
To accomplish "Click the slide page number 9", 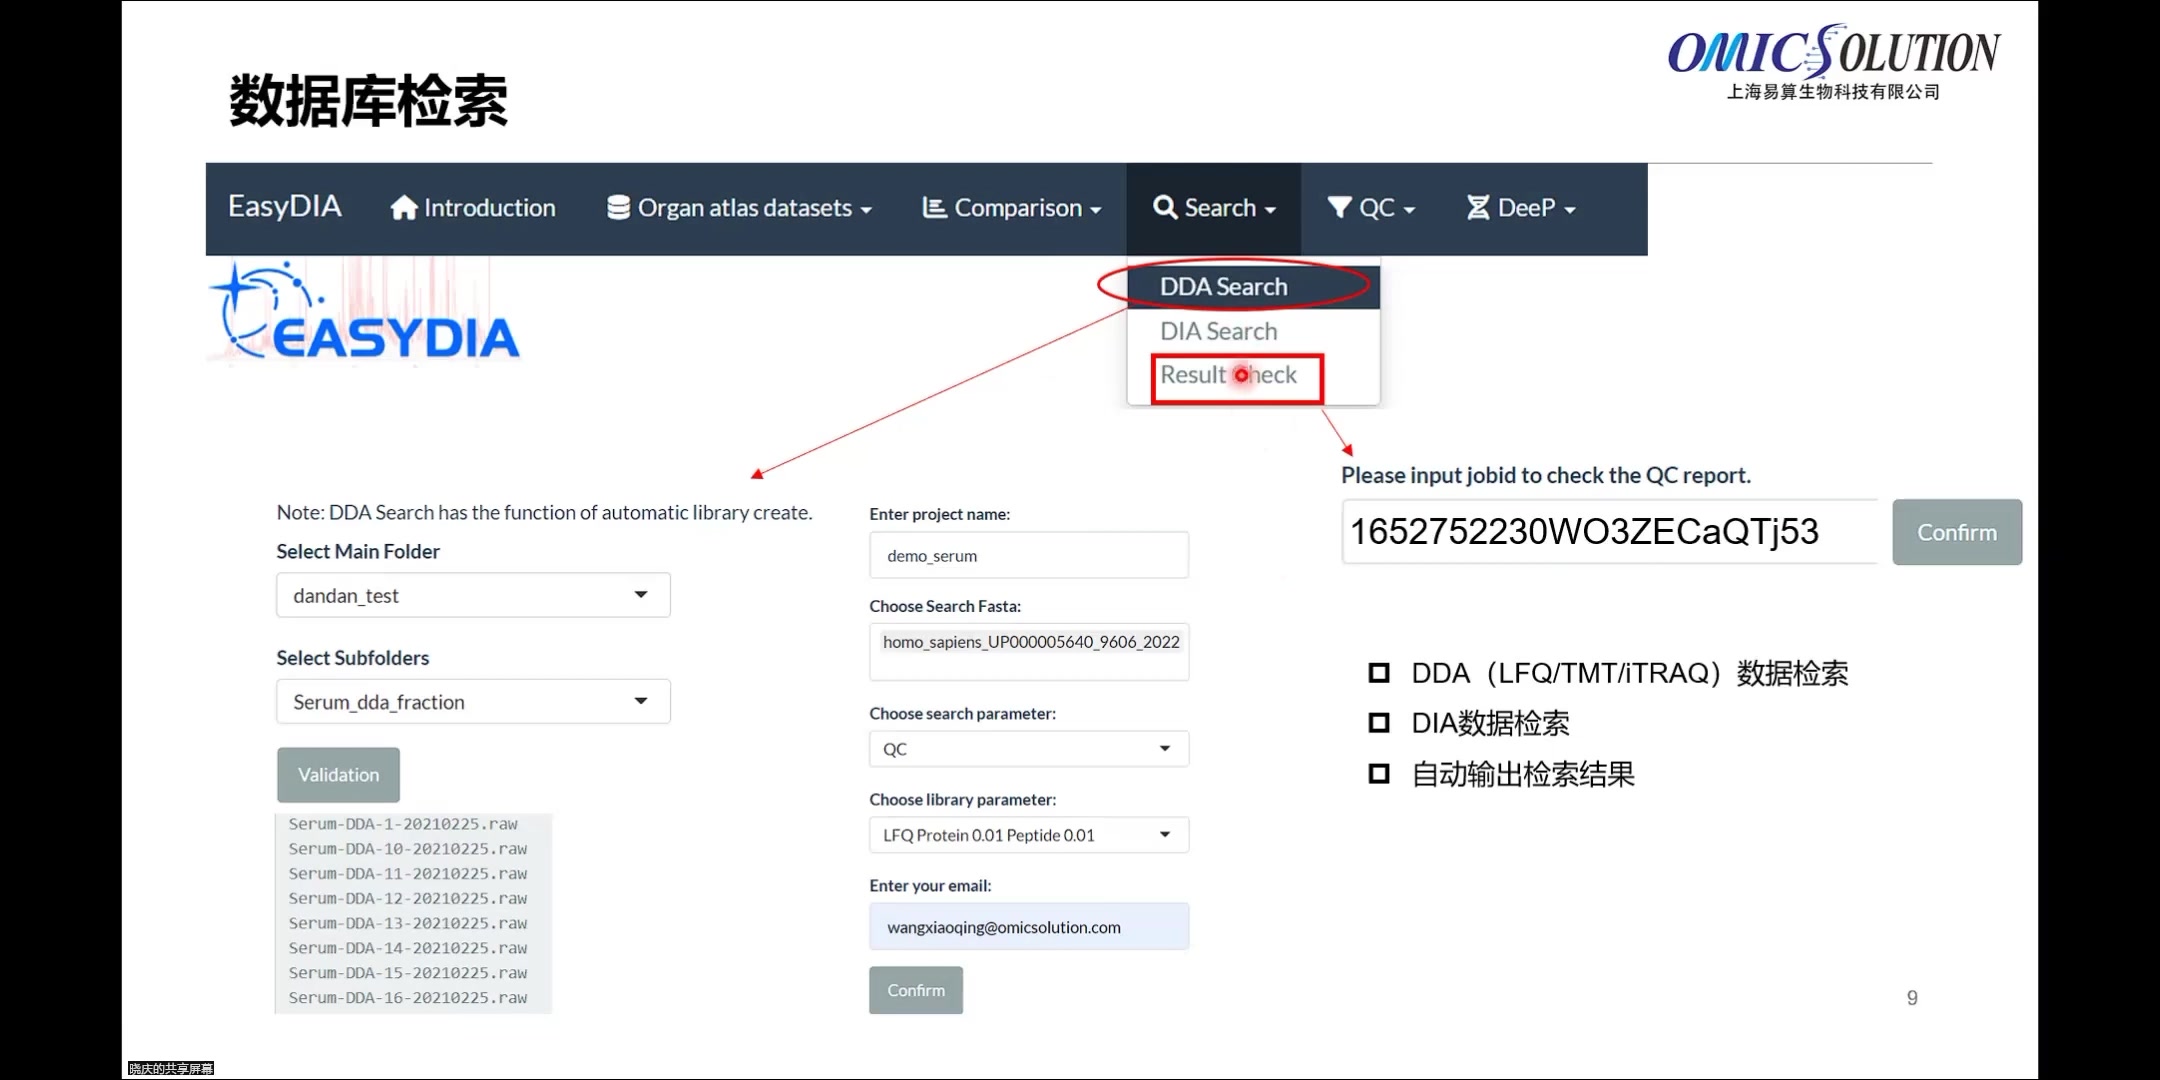I will pyautogui.click(x=1912, y=998).
